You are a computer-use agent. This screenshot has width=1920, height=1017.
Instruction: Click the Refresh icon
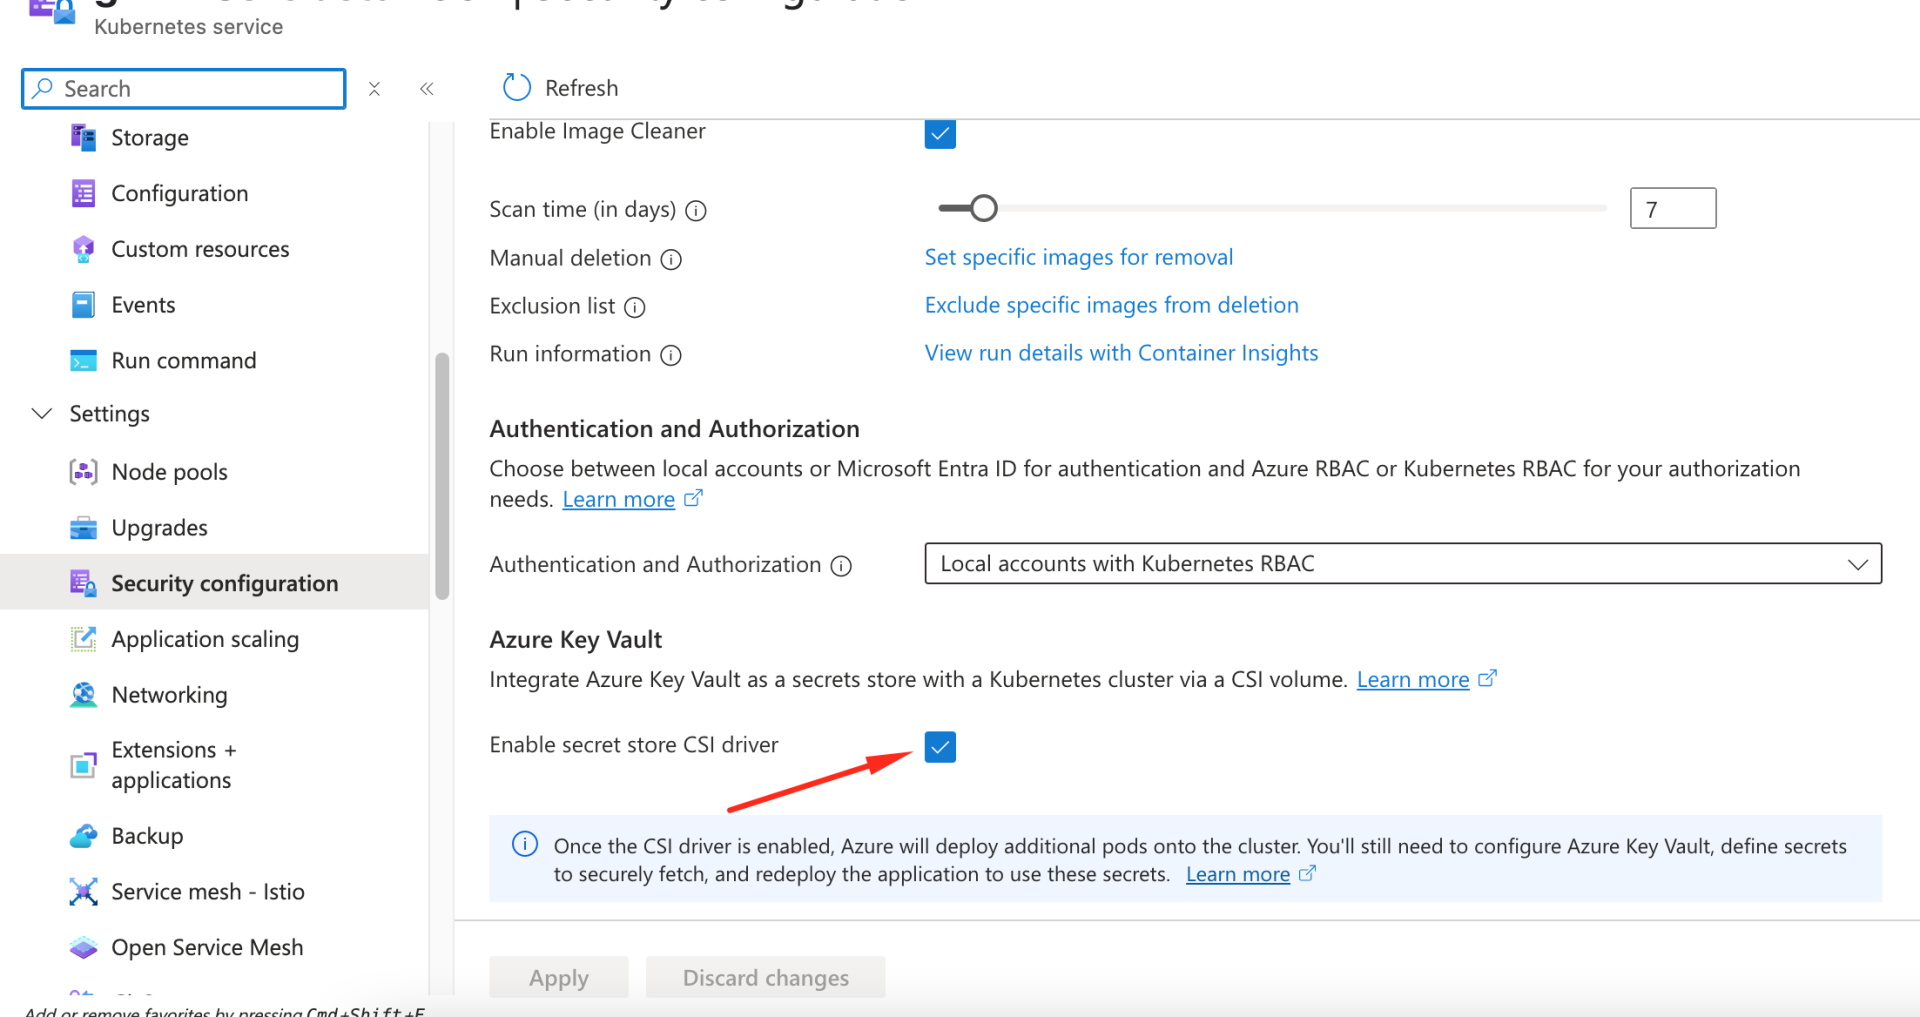point(516,87)
